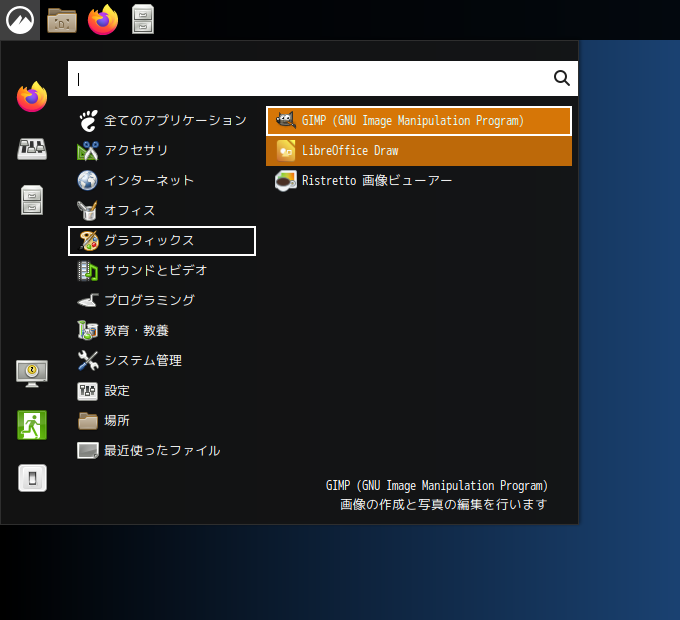Focus the application search field
Viewport: 680px width, 620px height.
(323, 78)
